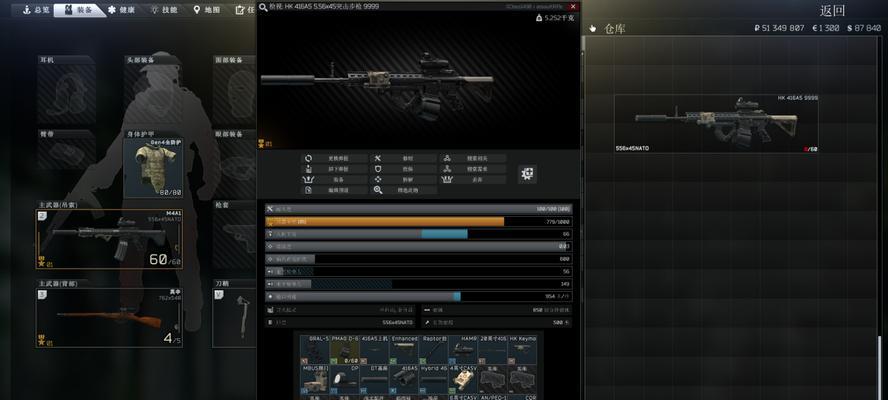Select the Gen4 body armor slot
The image size is (888, 400).
click(153, 167)
